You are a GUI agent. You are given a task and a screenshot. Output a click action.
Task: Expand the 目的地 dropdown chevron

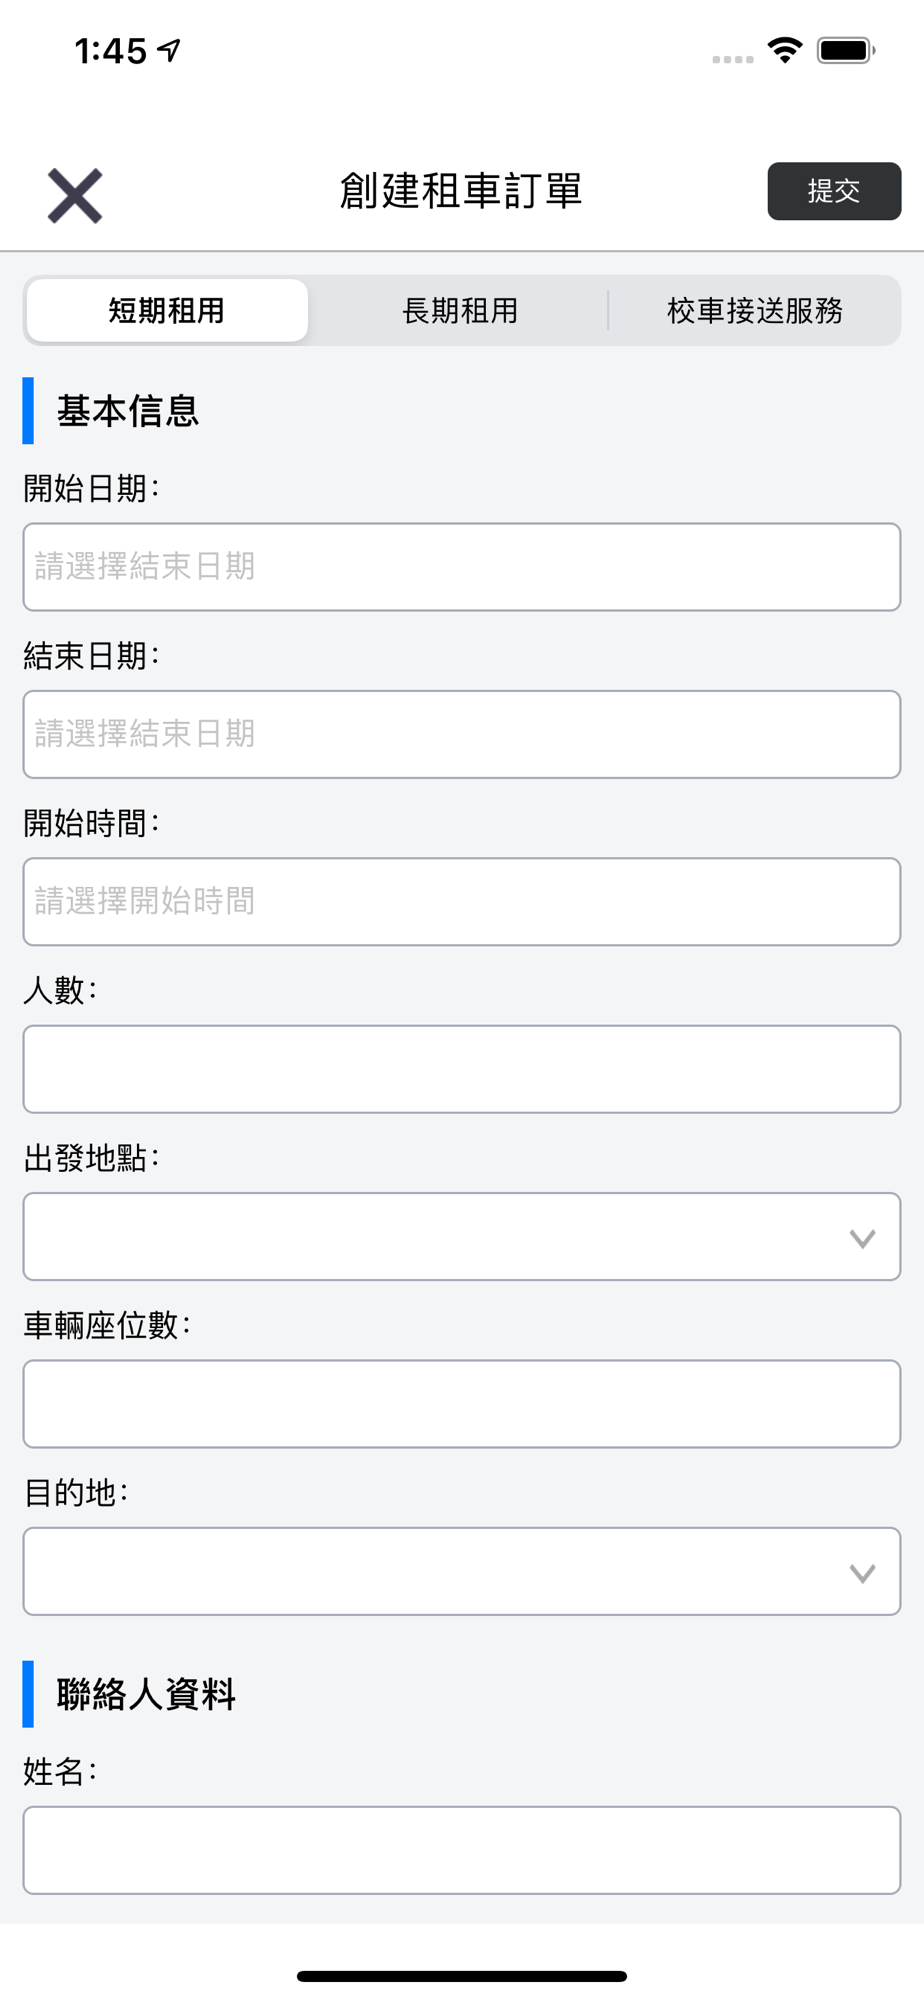[862, 1573]
